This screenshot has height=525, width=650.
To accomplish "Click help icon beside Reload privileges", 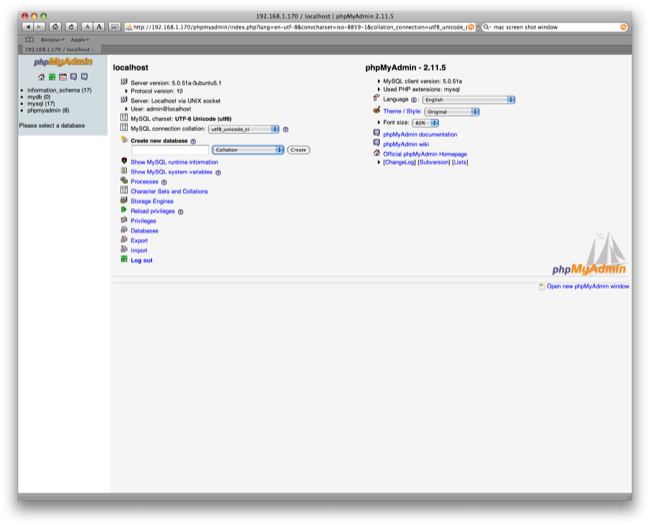I will tap(180, 212).
